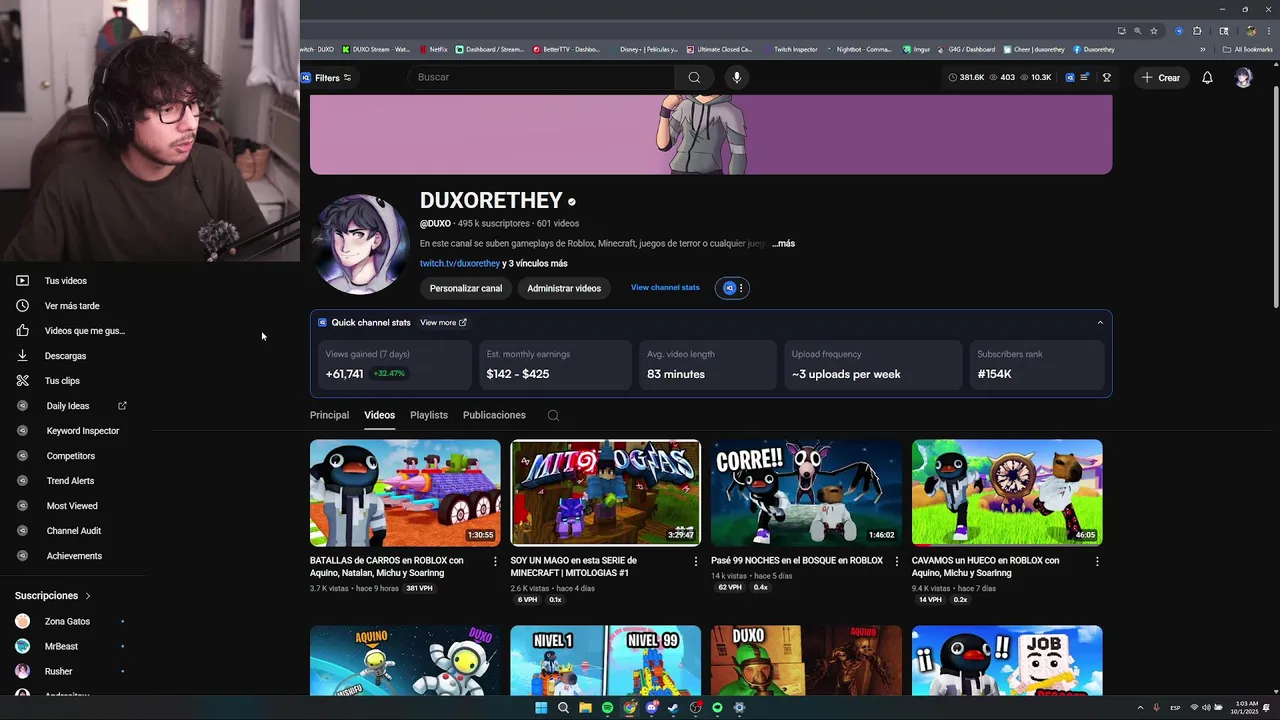Switch to the Playlists tab
This screenshot has width=1280, height=720.
tap(429, 415)
